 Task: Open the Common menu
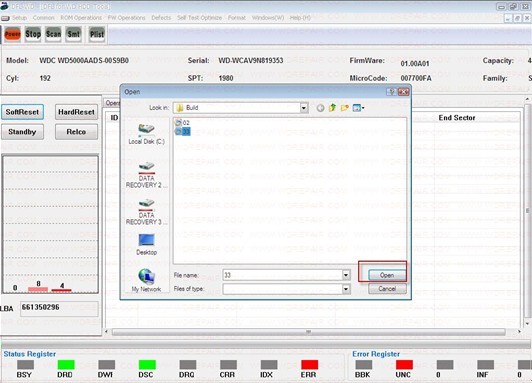point(43,18)
